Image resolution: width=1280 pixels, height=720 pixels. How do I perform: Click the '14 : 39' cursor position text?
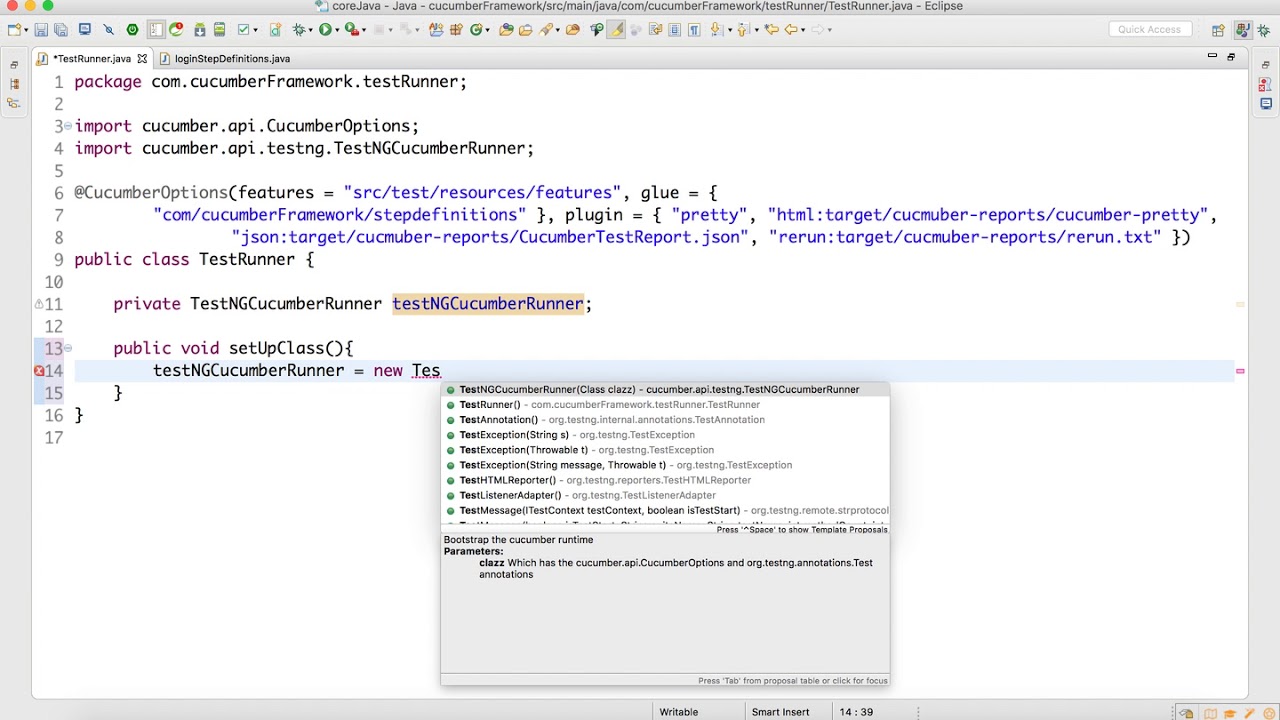click(x=856, y=712)
